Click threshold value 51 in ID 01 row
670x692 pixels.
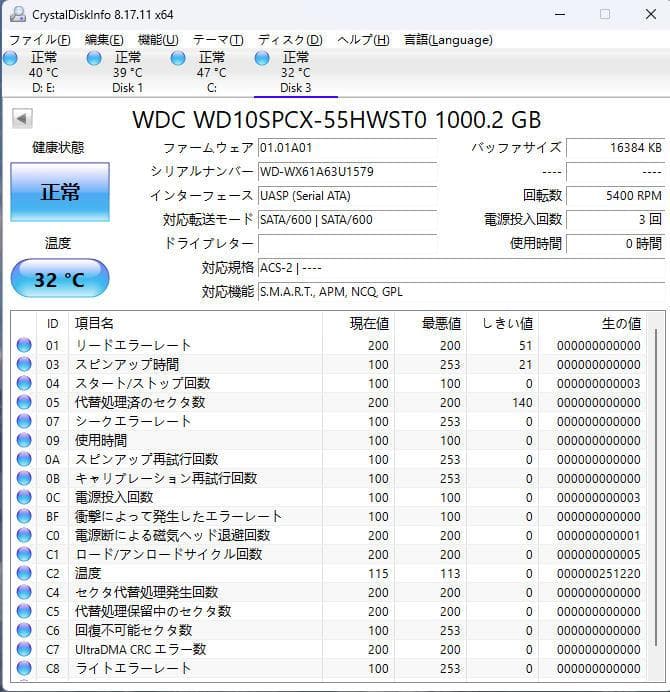(x=526, y=346)
